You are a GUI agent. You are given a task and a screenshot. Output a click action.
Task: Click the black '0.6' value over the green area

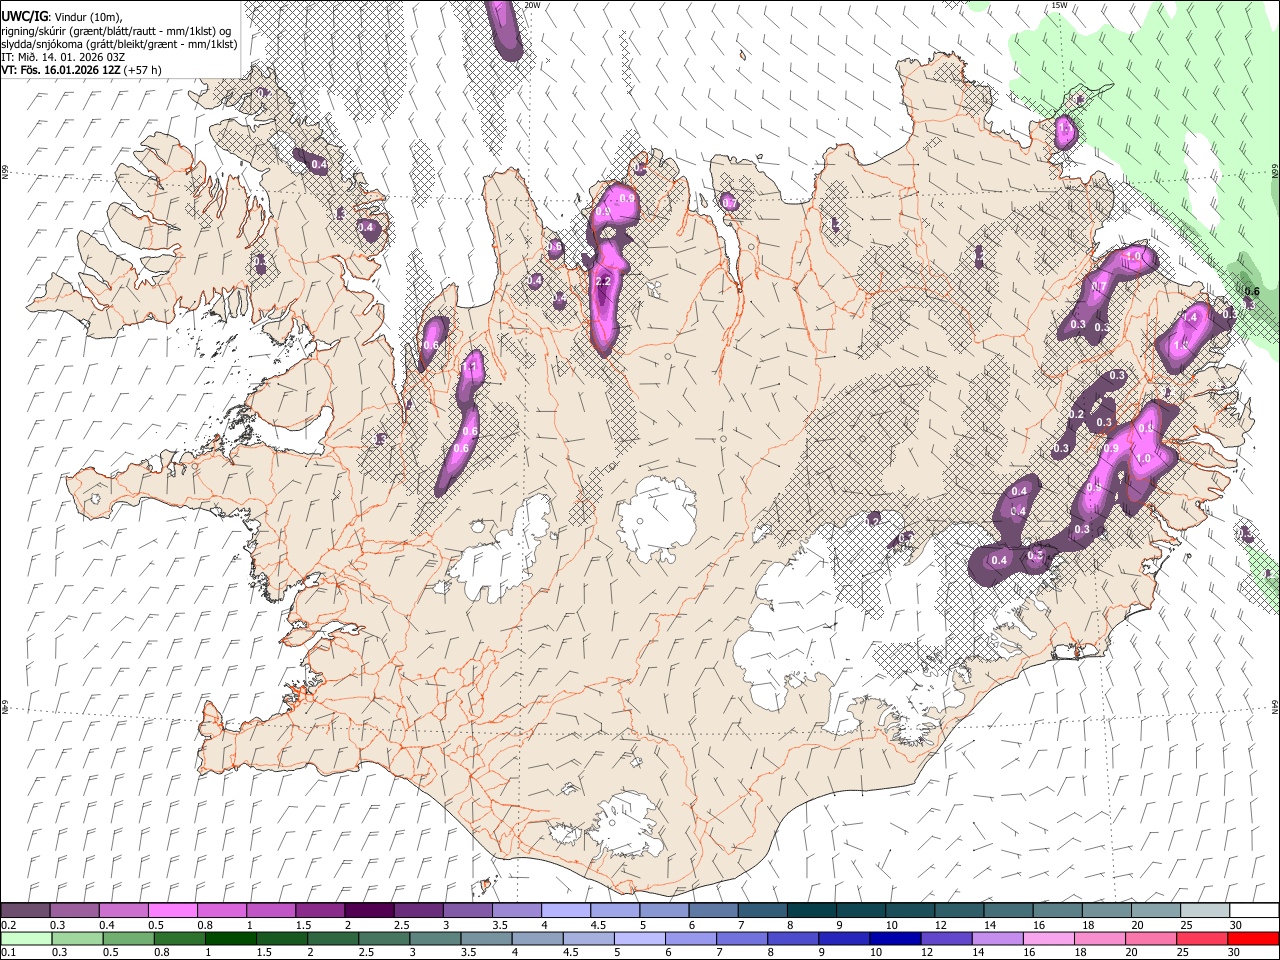pyautogui.click(x=1250, y=292)
